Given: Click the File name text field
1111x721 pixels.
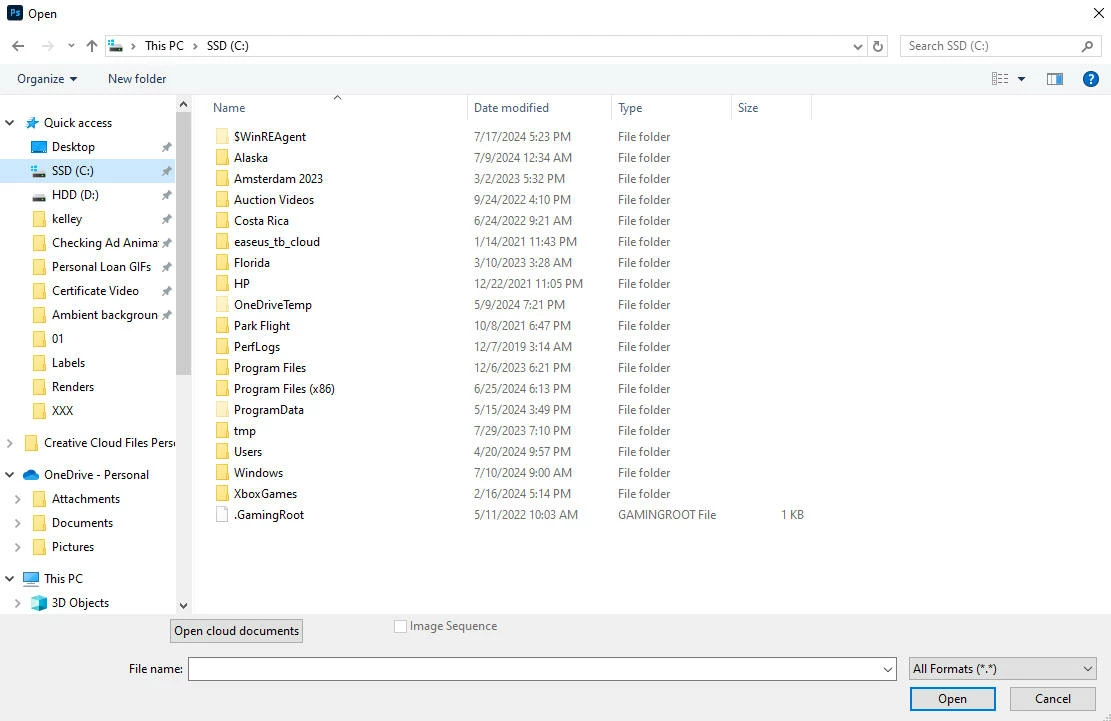Looking at the screenshot, I should [x=534, y=669].
